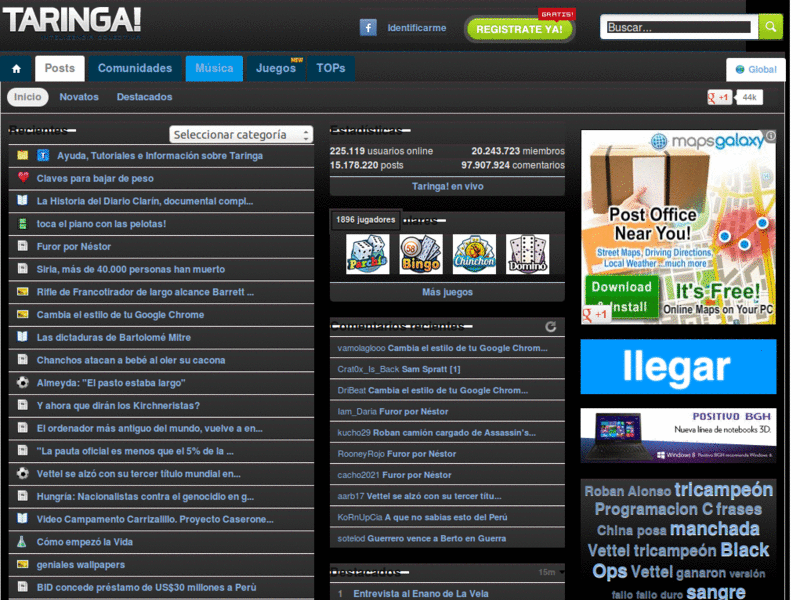Click the manchada tag in the tag cloud
This screenshot has height=600, width=800.
coord(714,529)
